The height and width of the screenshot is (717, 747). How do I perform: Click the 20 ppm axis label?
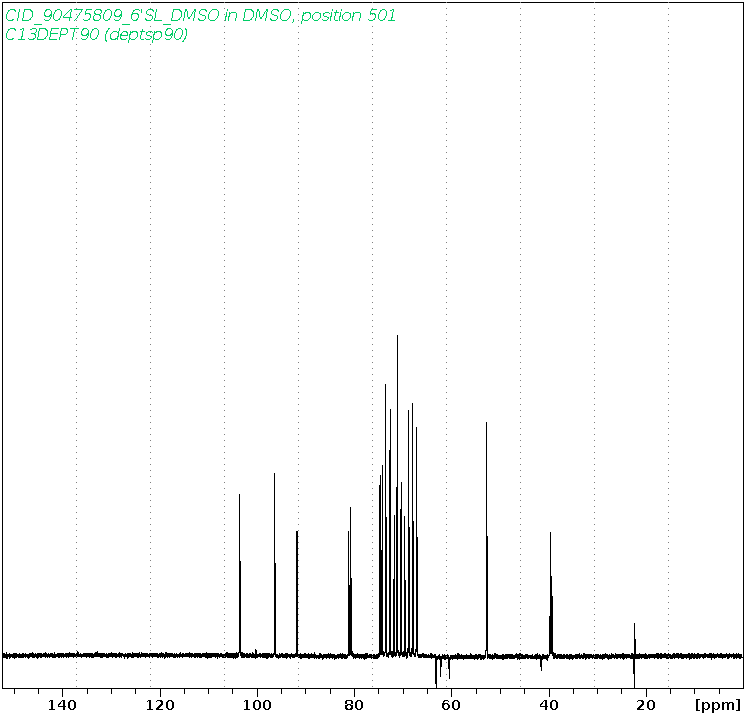pos(646,705)
